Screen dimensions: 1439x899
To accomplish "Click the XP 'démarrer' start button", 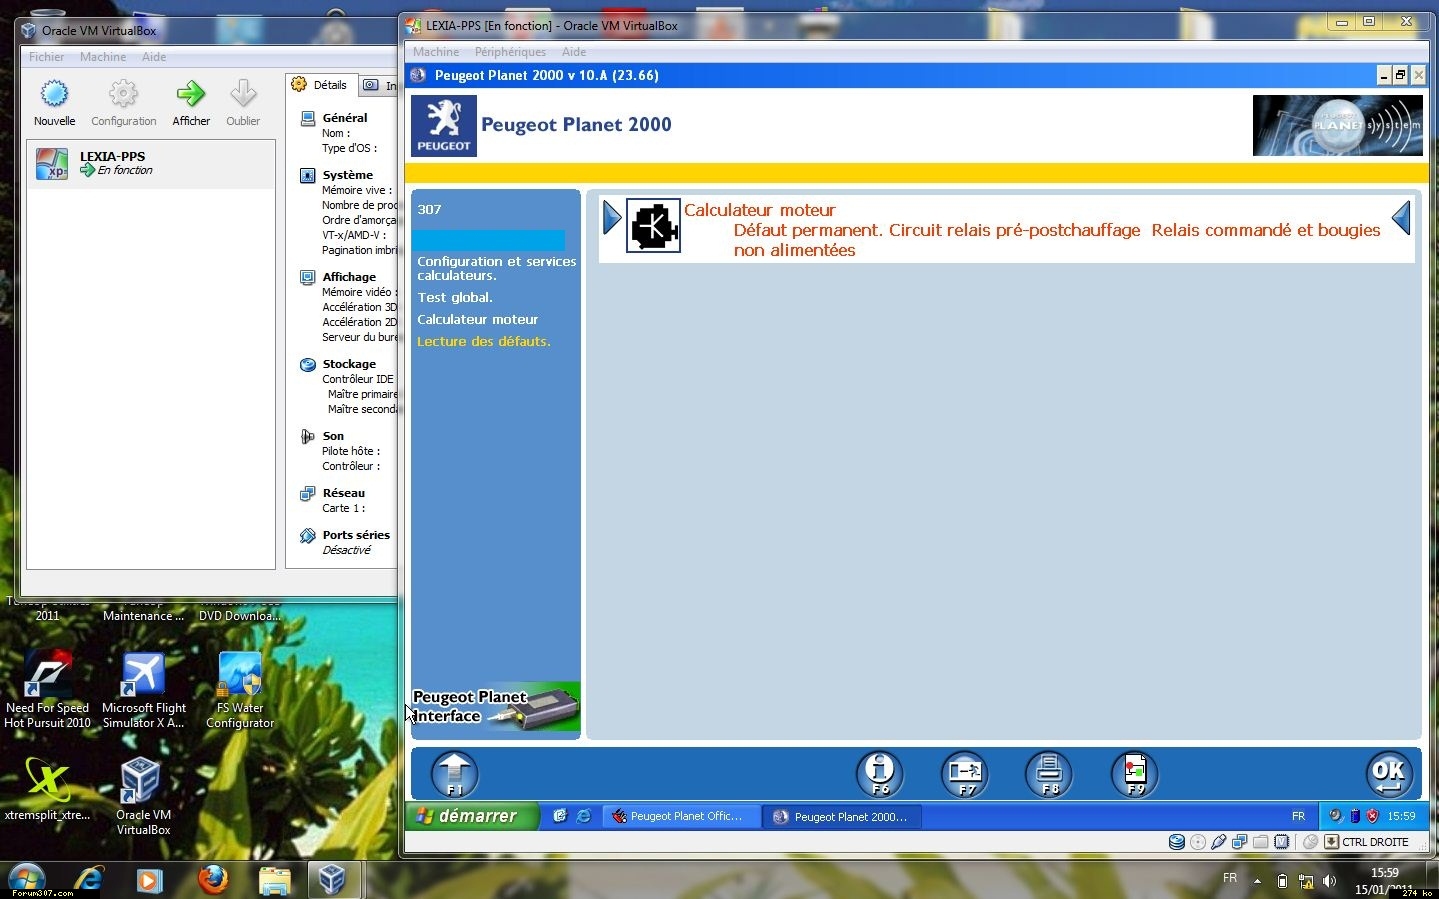I will (x=468, y=816).
